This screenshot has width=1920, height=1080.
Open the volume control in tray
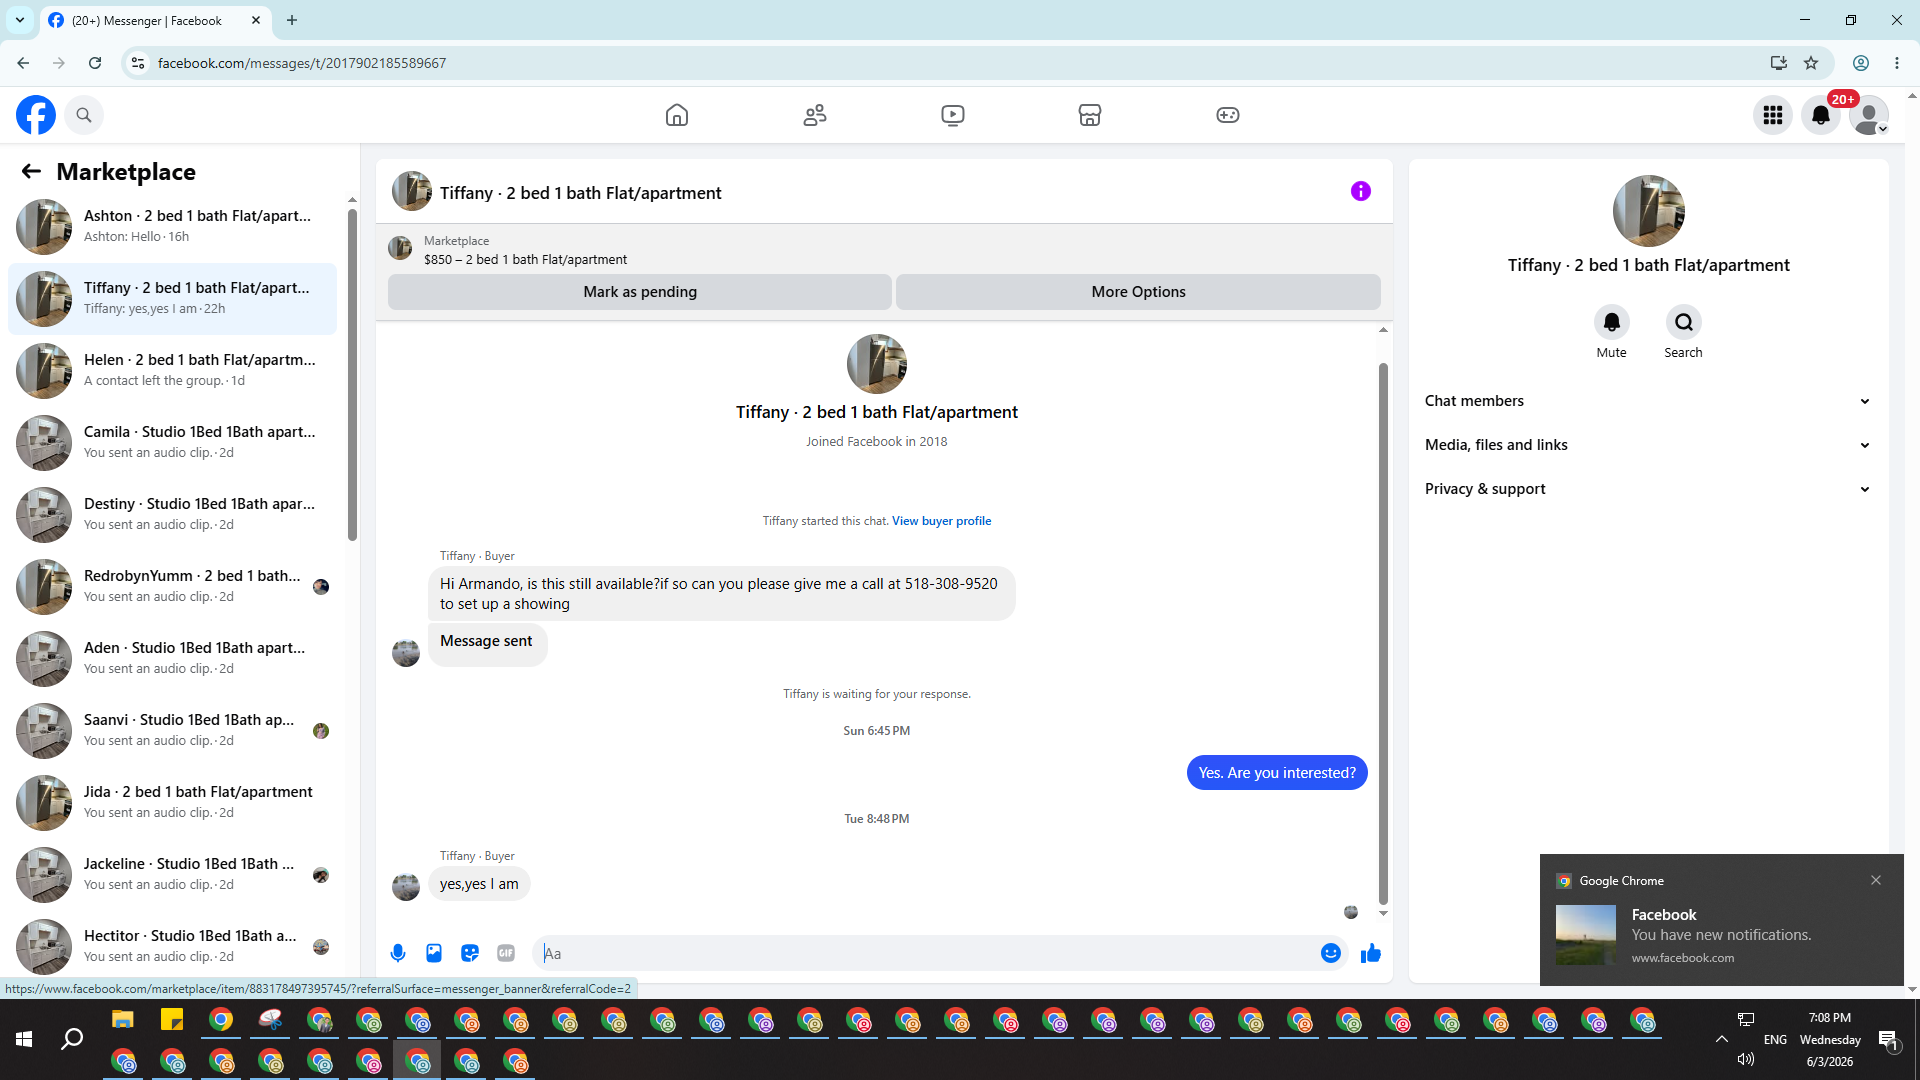click(x=1746, y=1059)
